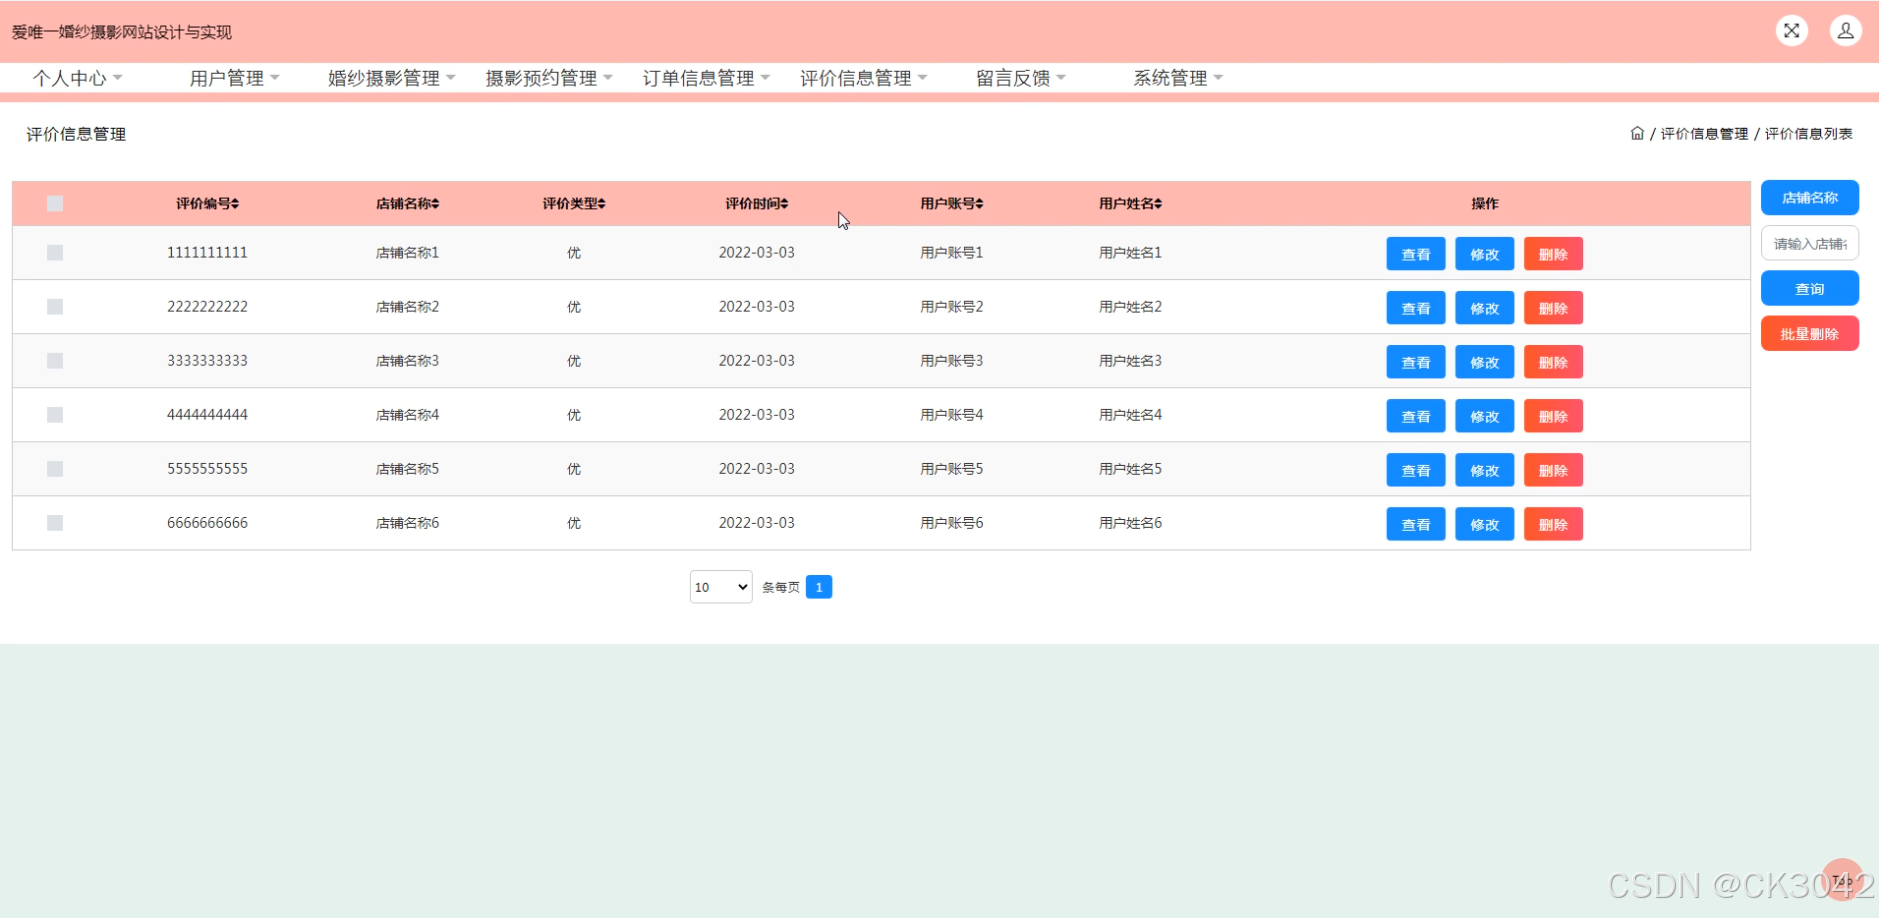The image size is (1879, 918).
Task: Check the row 4444444444 checkbox
Action: coord(55,414)
